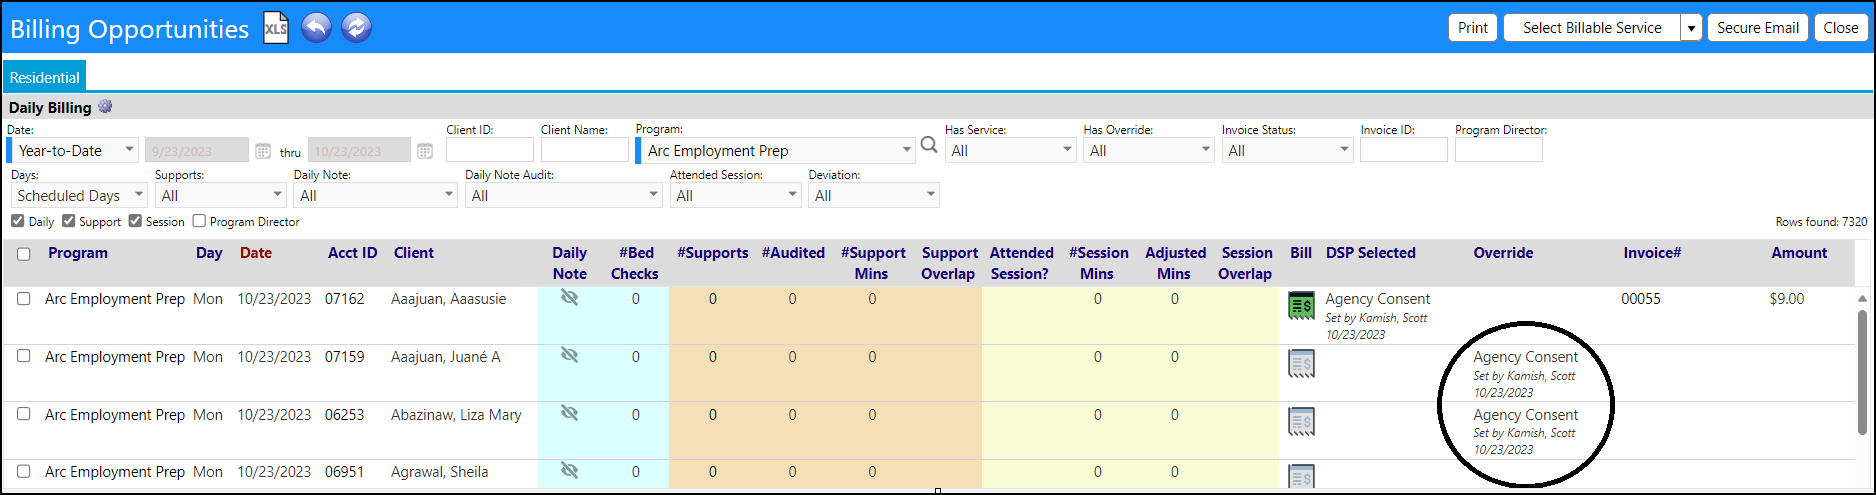The height and width of the screenshot is (495, 1876).
Task: Open bill icon for account 07159
Action: (x=1301, y=364)
